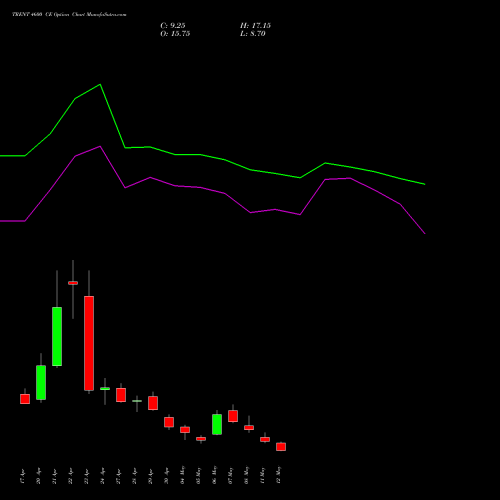This screenshot has height=500, width=500.
Task: Click the 06 May date label
Action: pos(214,475)
